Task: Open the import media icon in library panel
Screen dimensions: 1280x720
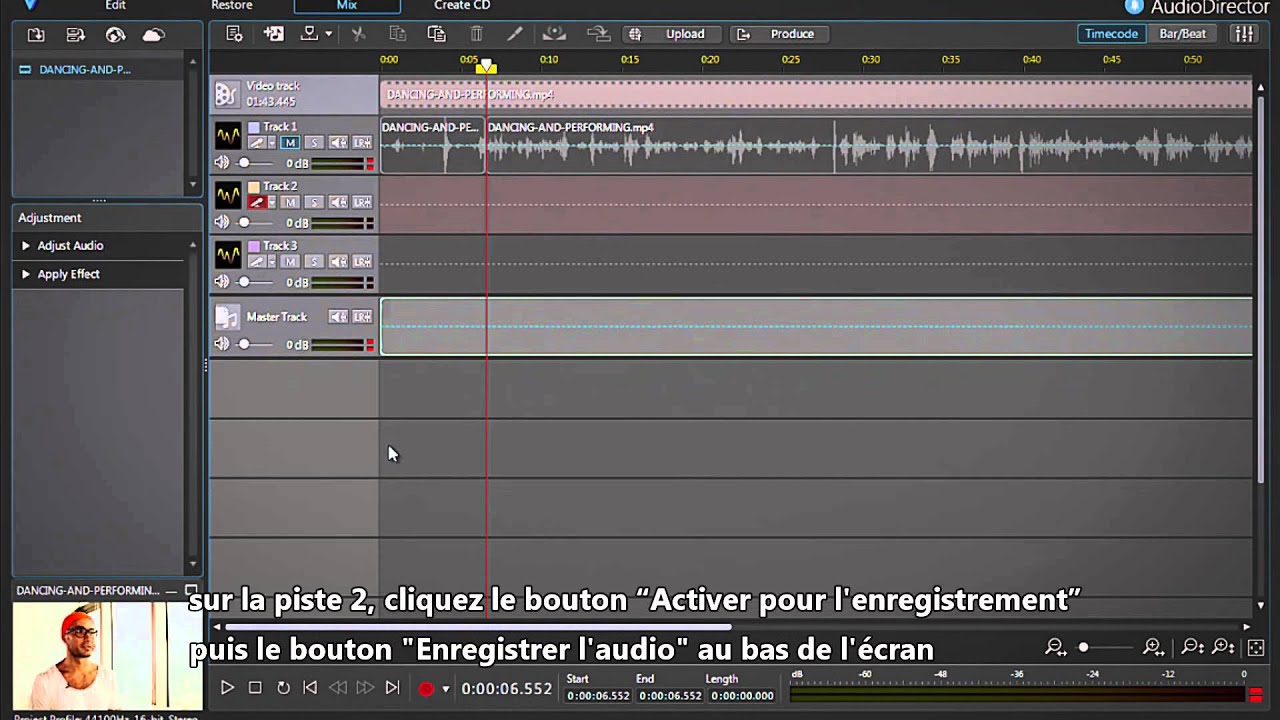Action: (x=36, y=35)
